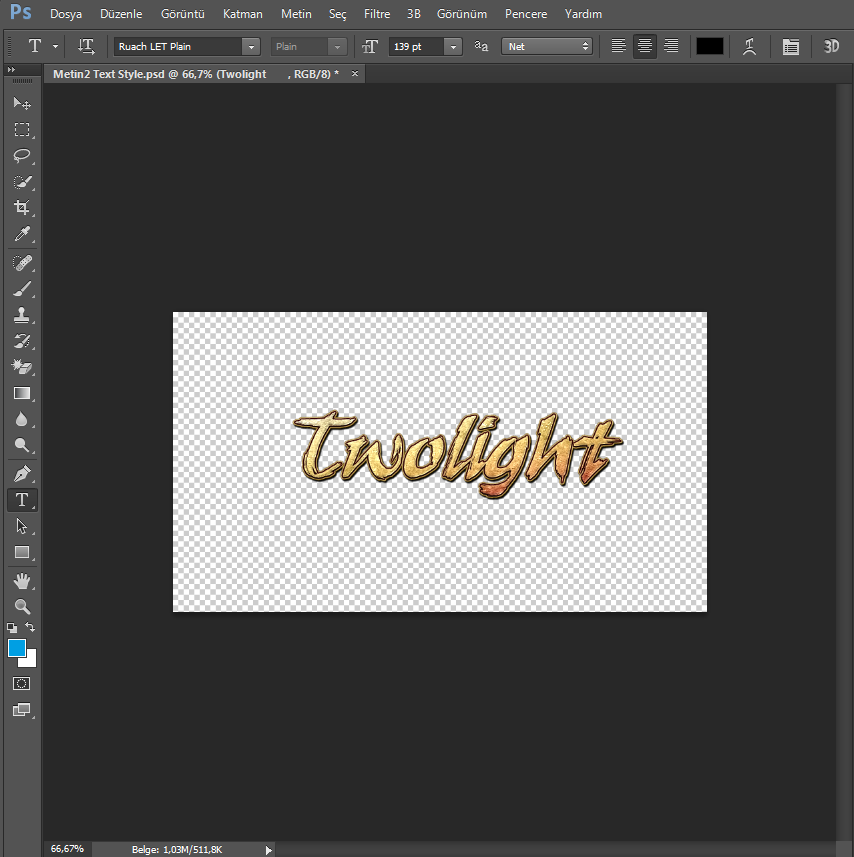
Task: Open the anti-aliasing Net dropdown
Action: [546, 46]
